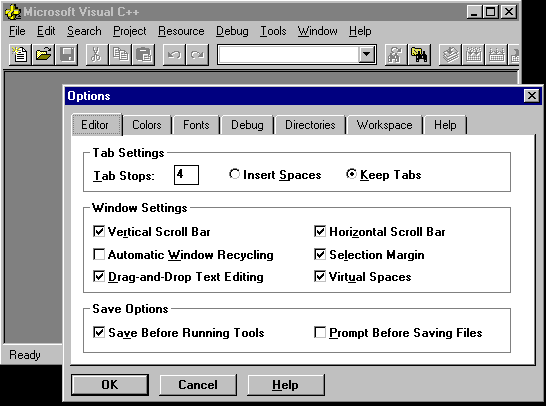Viewport: 546px width, 406px height.
Task: Select the Editor tab
Action: 97,124
